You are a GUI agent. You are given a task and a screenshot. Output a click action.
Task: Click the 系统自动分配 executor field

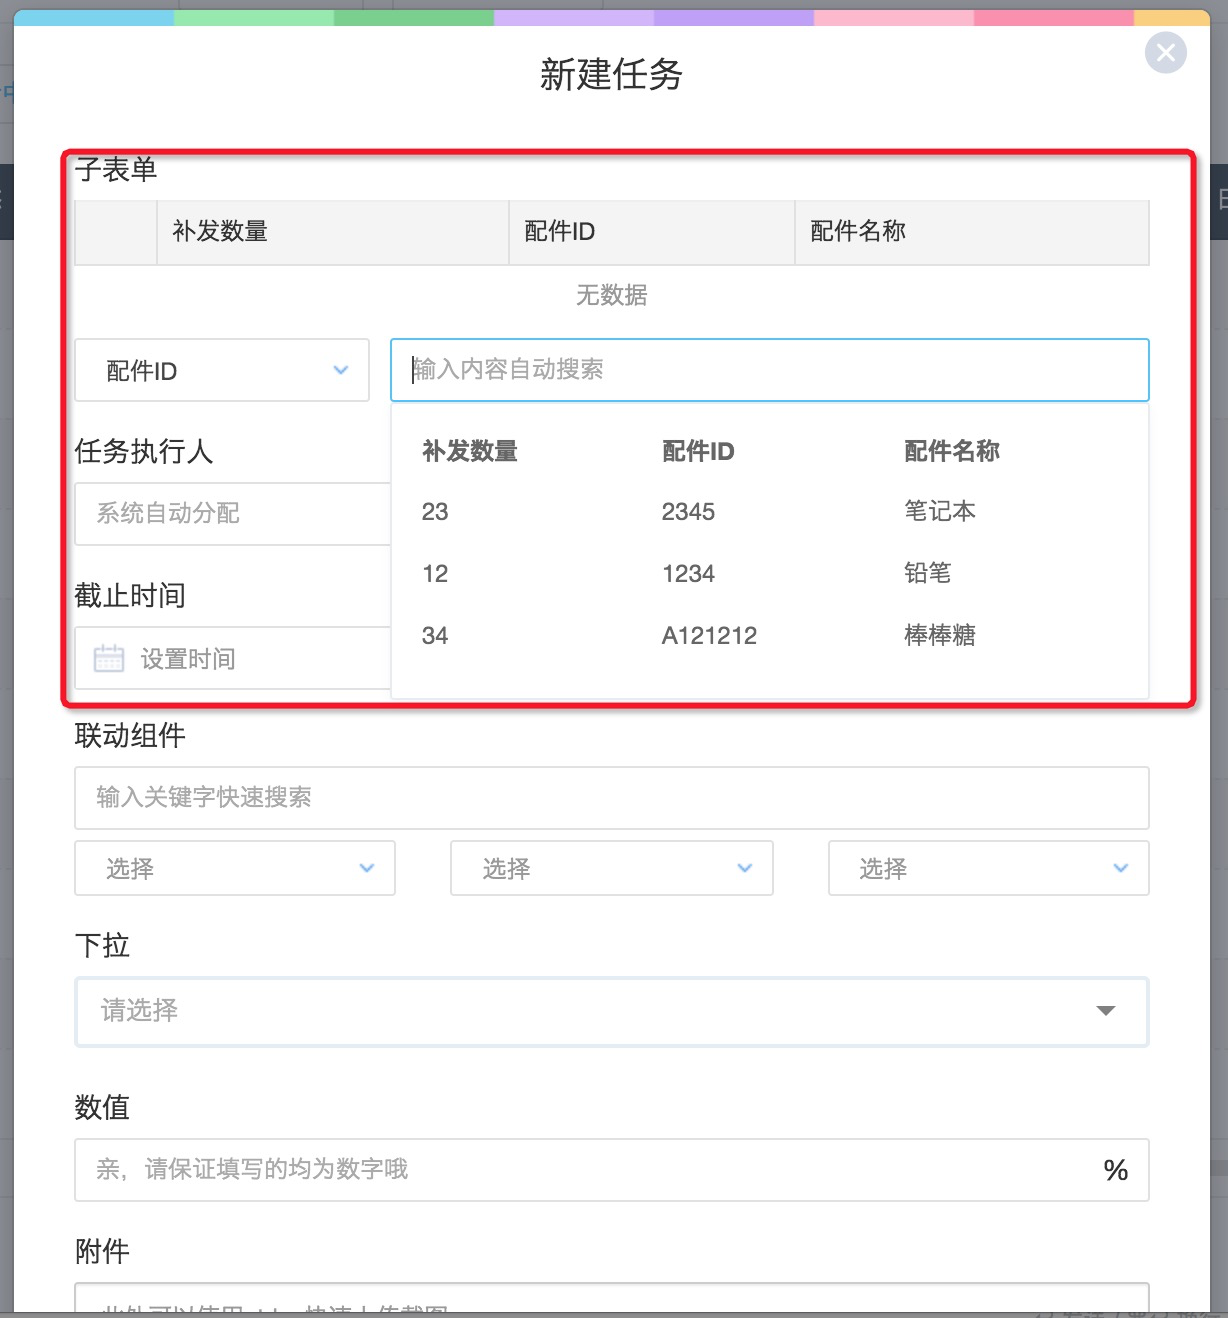click(x=232, y=514)
